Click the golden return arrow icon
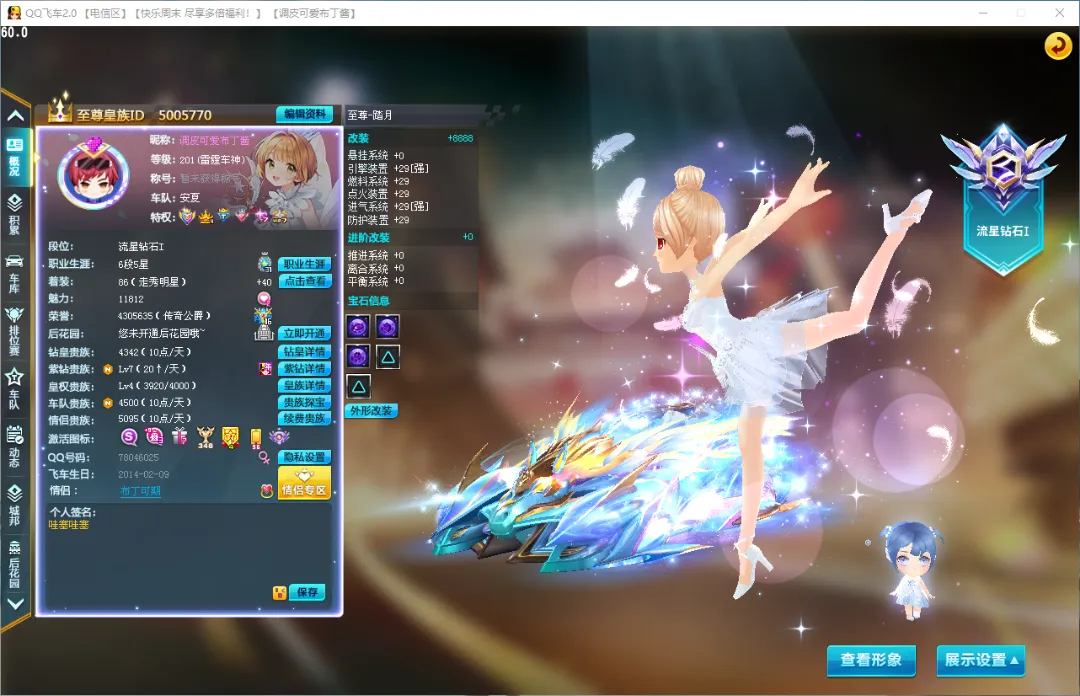Viewport: 1080px width, 696px height. coord(1057,46)
